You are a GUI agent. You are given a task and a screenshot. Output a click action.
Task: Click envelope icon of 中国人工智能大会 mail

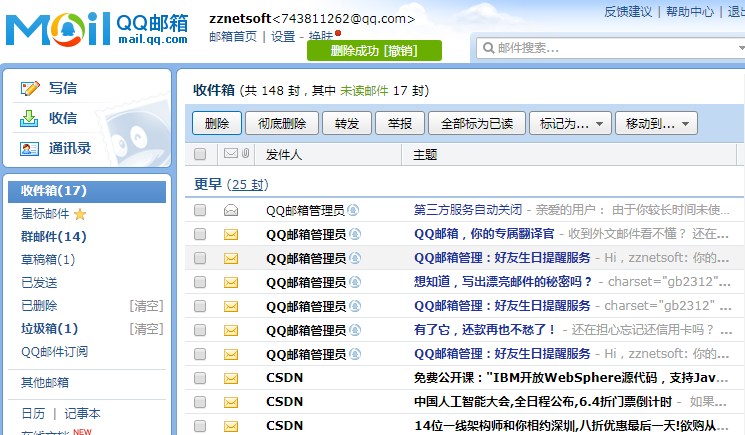pyautogui.click(x=231, y=403)
